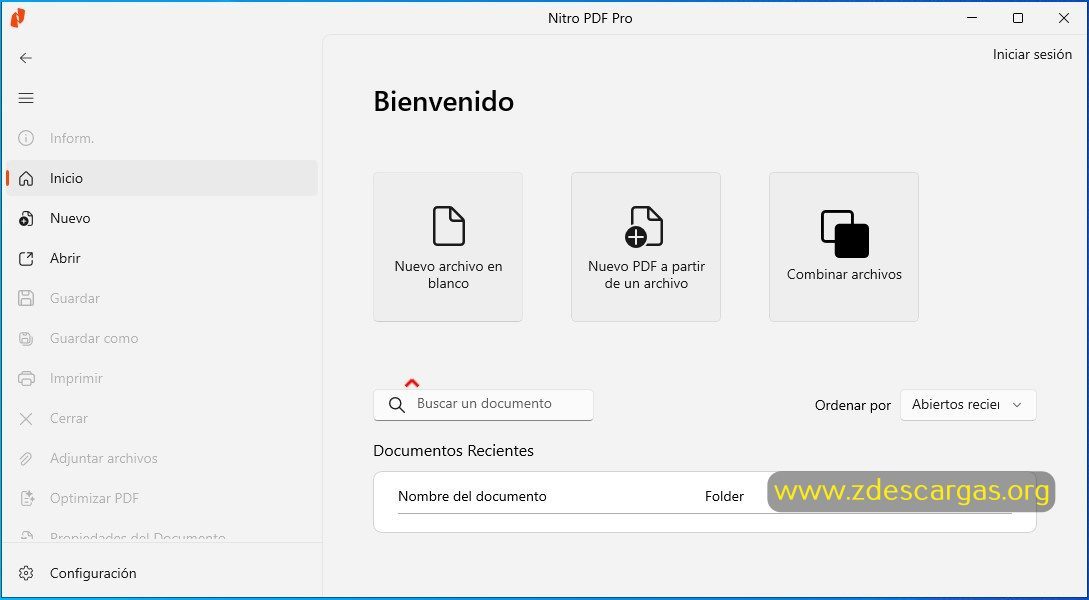Open the Ordenar por dropdown
The height and width of the screenshot is (600, 1089).
[968, 405]
